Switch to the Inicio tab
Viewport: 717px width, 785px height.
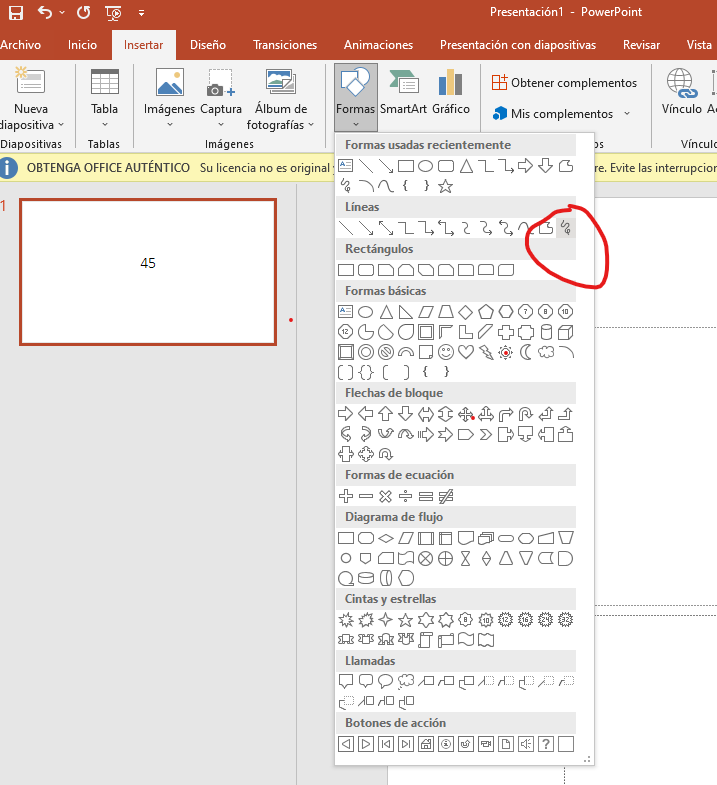[82, 45]
